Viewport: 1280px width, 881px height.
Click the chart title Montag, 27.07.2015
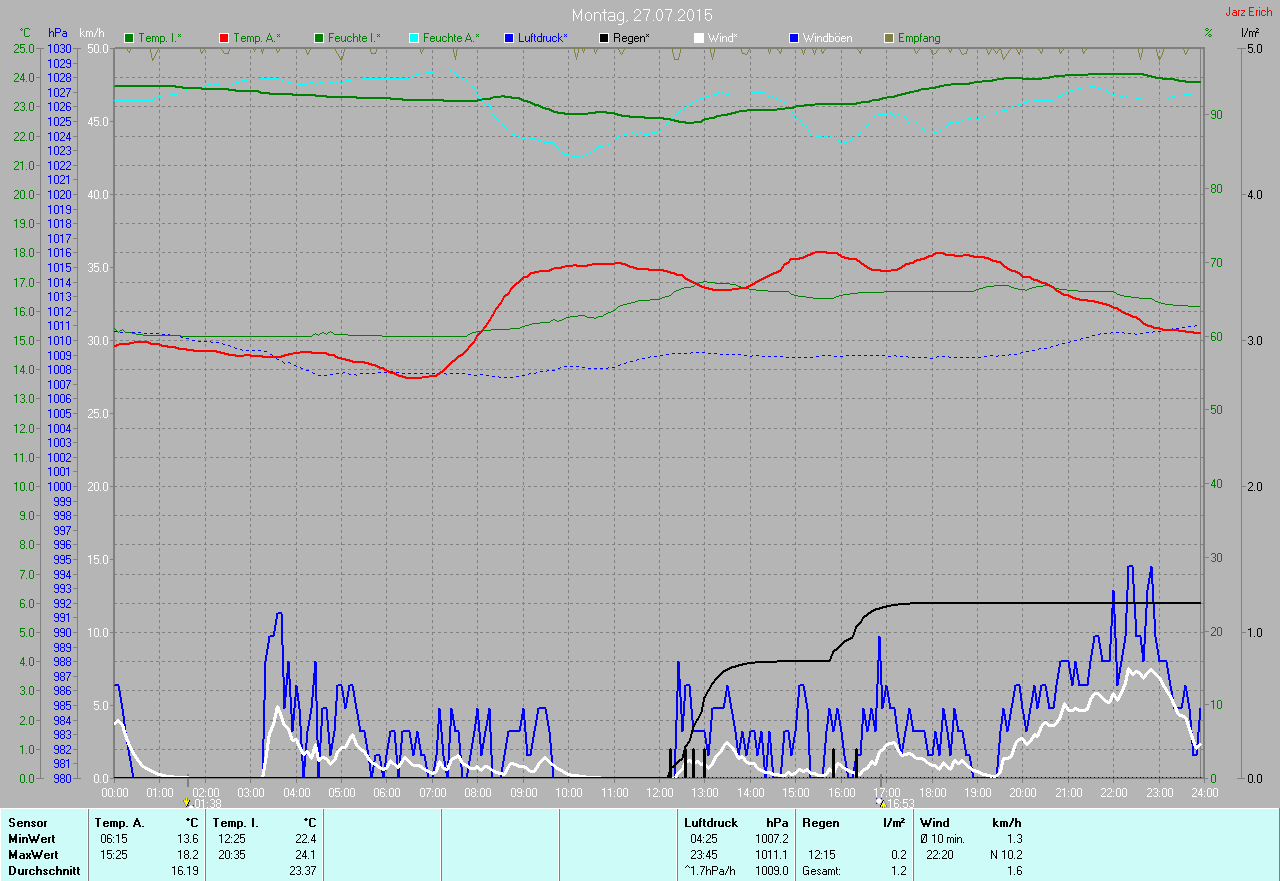click(x=641, y=15)
